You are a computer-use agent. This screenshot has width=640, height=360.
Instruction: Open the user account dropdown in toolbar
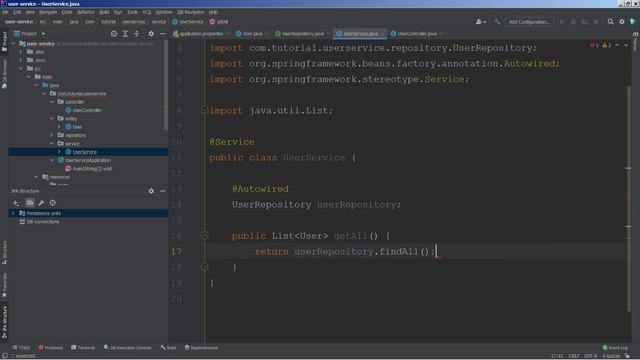[481, 22]
